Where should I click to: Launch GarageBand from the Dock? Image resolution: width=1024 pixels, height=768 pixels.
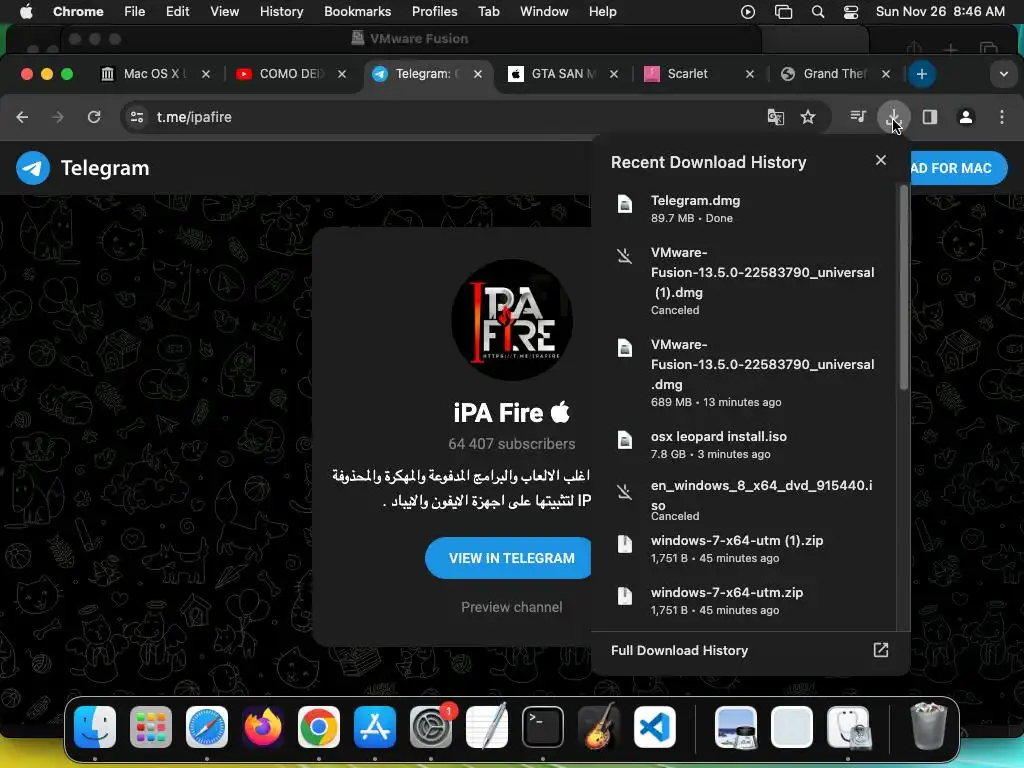pos(599,727)
